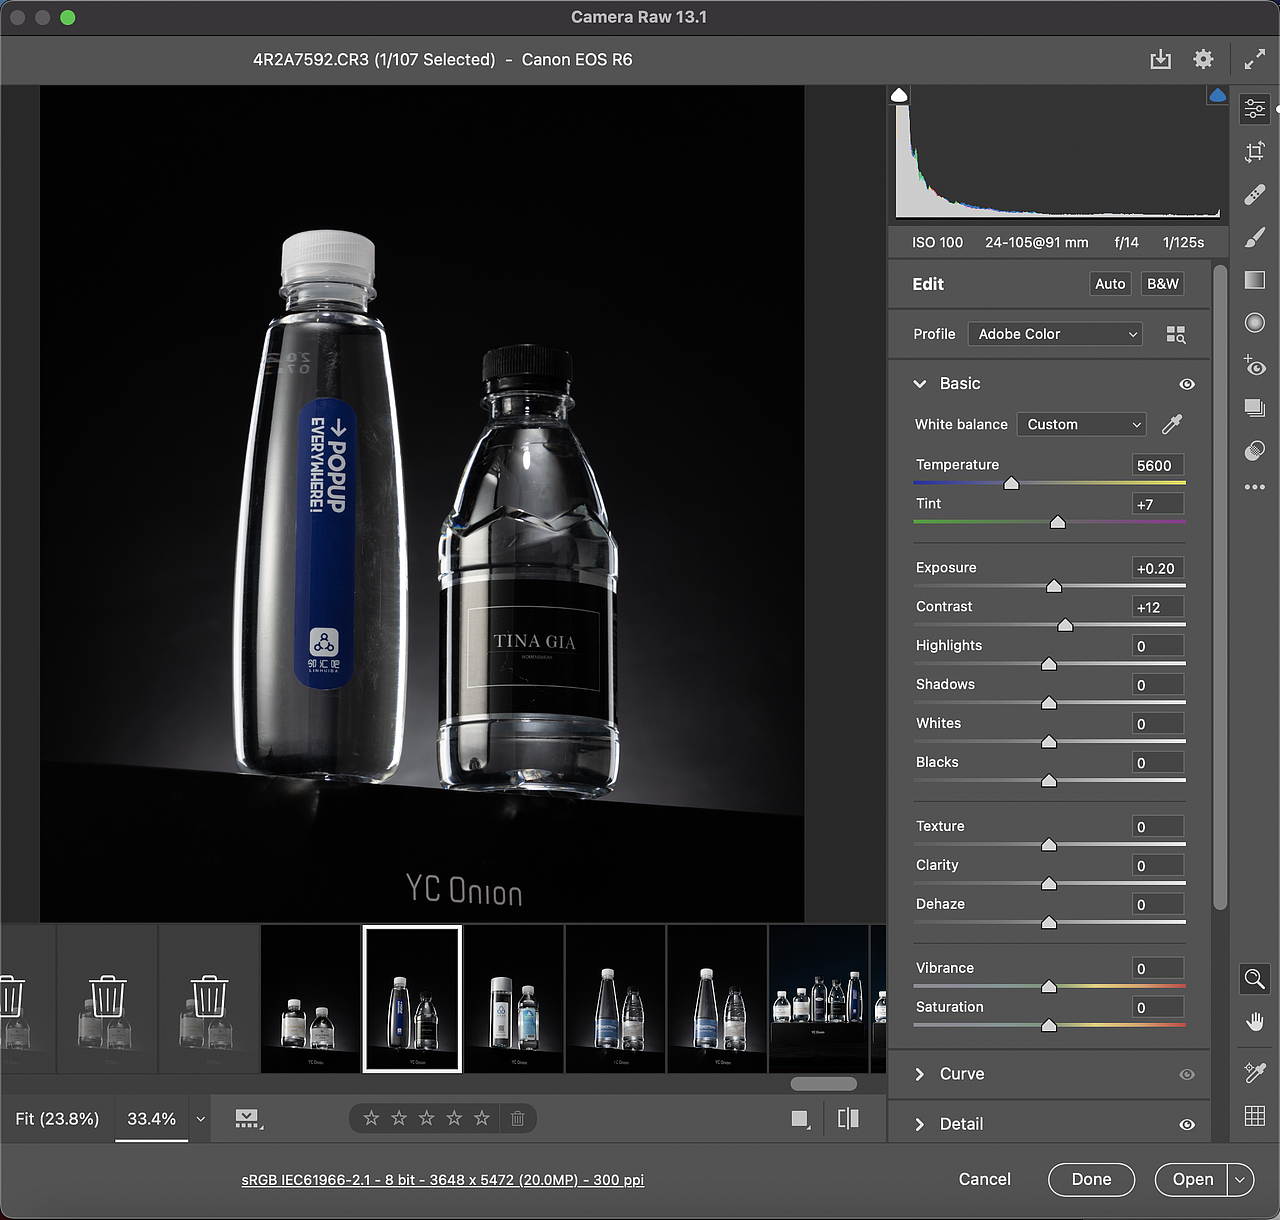
Task: Click the Saturation slider handle
Action: pyautogui.click(x=1049, y=1026)
